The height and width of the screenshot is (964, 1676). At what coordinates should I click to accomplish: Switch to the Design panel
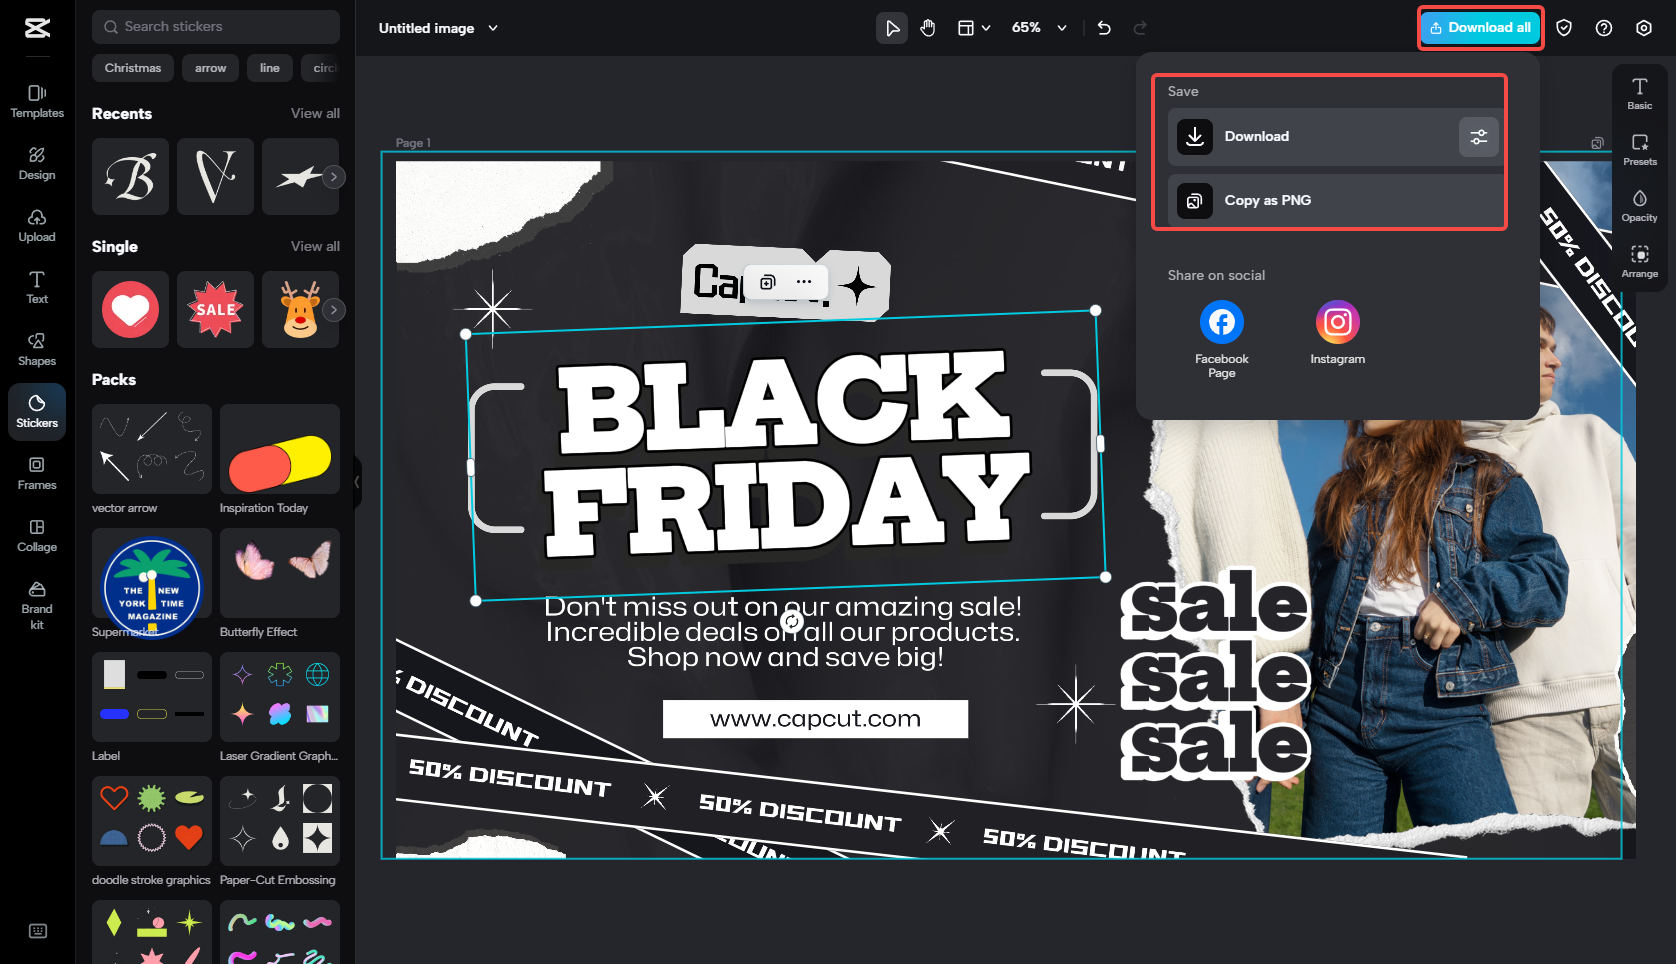(36, 163)
